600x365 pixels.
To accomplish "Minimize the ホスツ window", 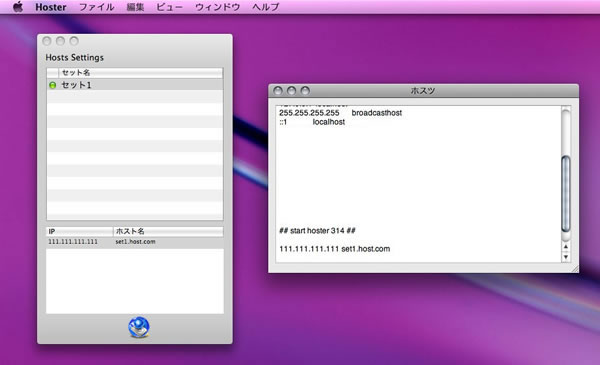I will coord(292,91).
